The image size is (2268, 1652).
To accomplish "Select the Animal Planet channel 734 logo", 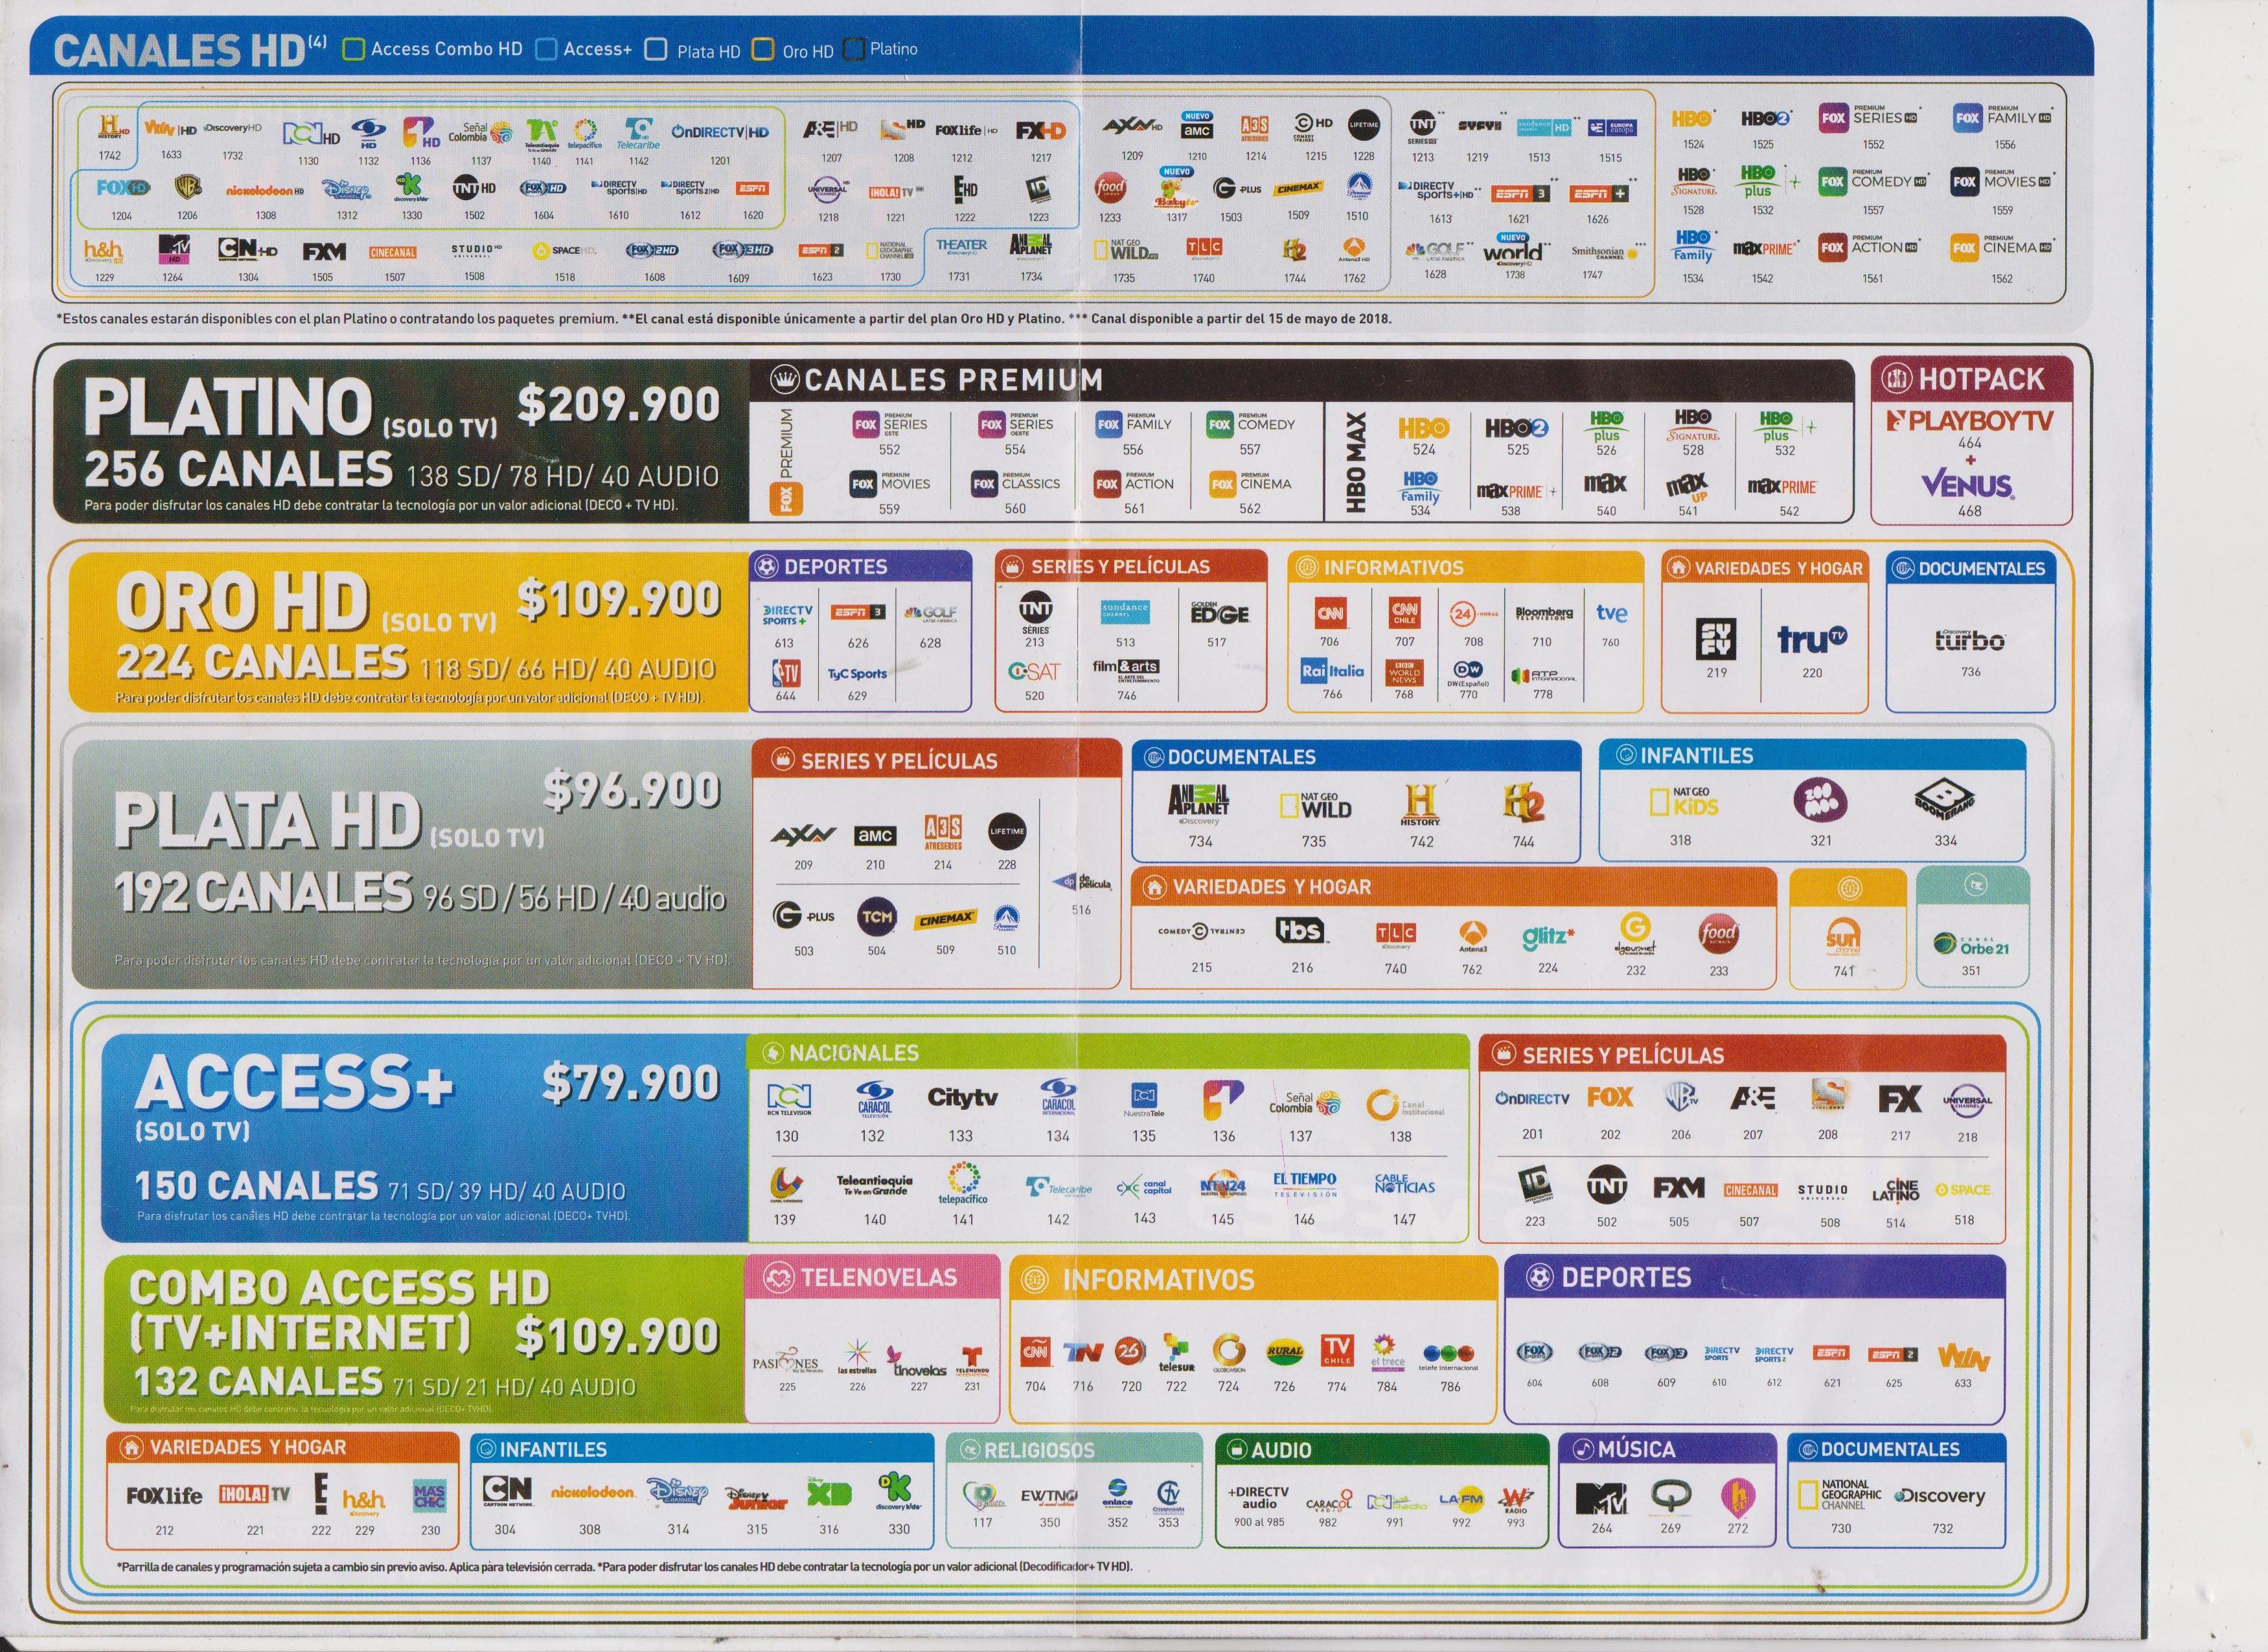I will pos(1198,802).
